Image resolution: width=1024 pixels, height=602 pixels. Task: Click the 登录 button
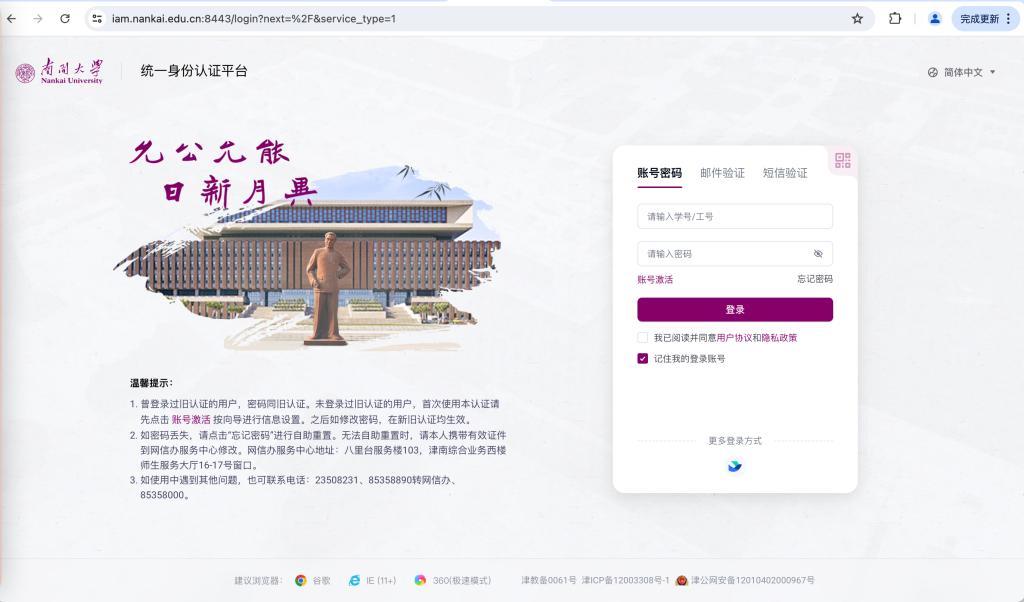tap(735, 309)
